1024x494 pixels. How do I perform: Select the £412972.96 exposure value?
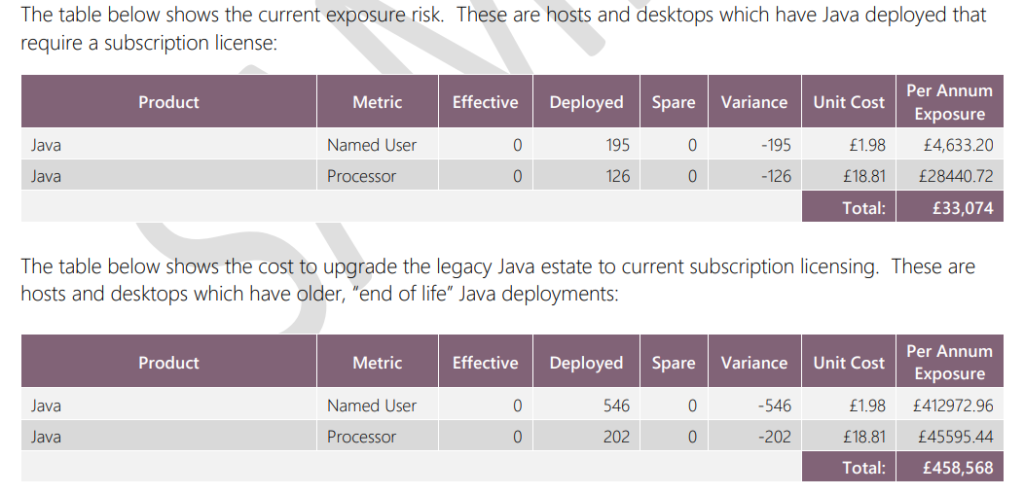coord(953,406)
